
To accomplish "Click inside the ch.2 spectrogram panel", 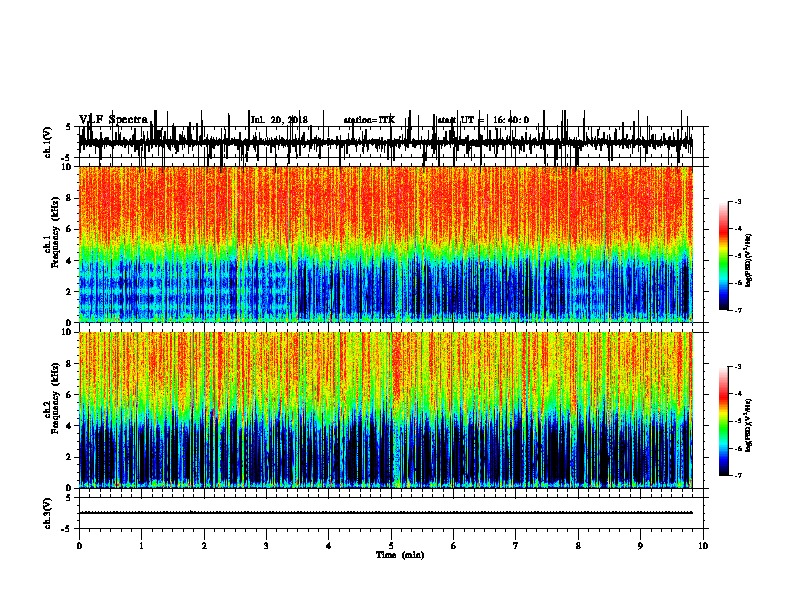I will tap(385, 410).
